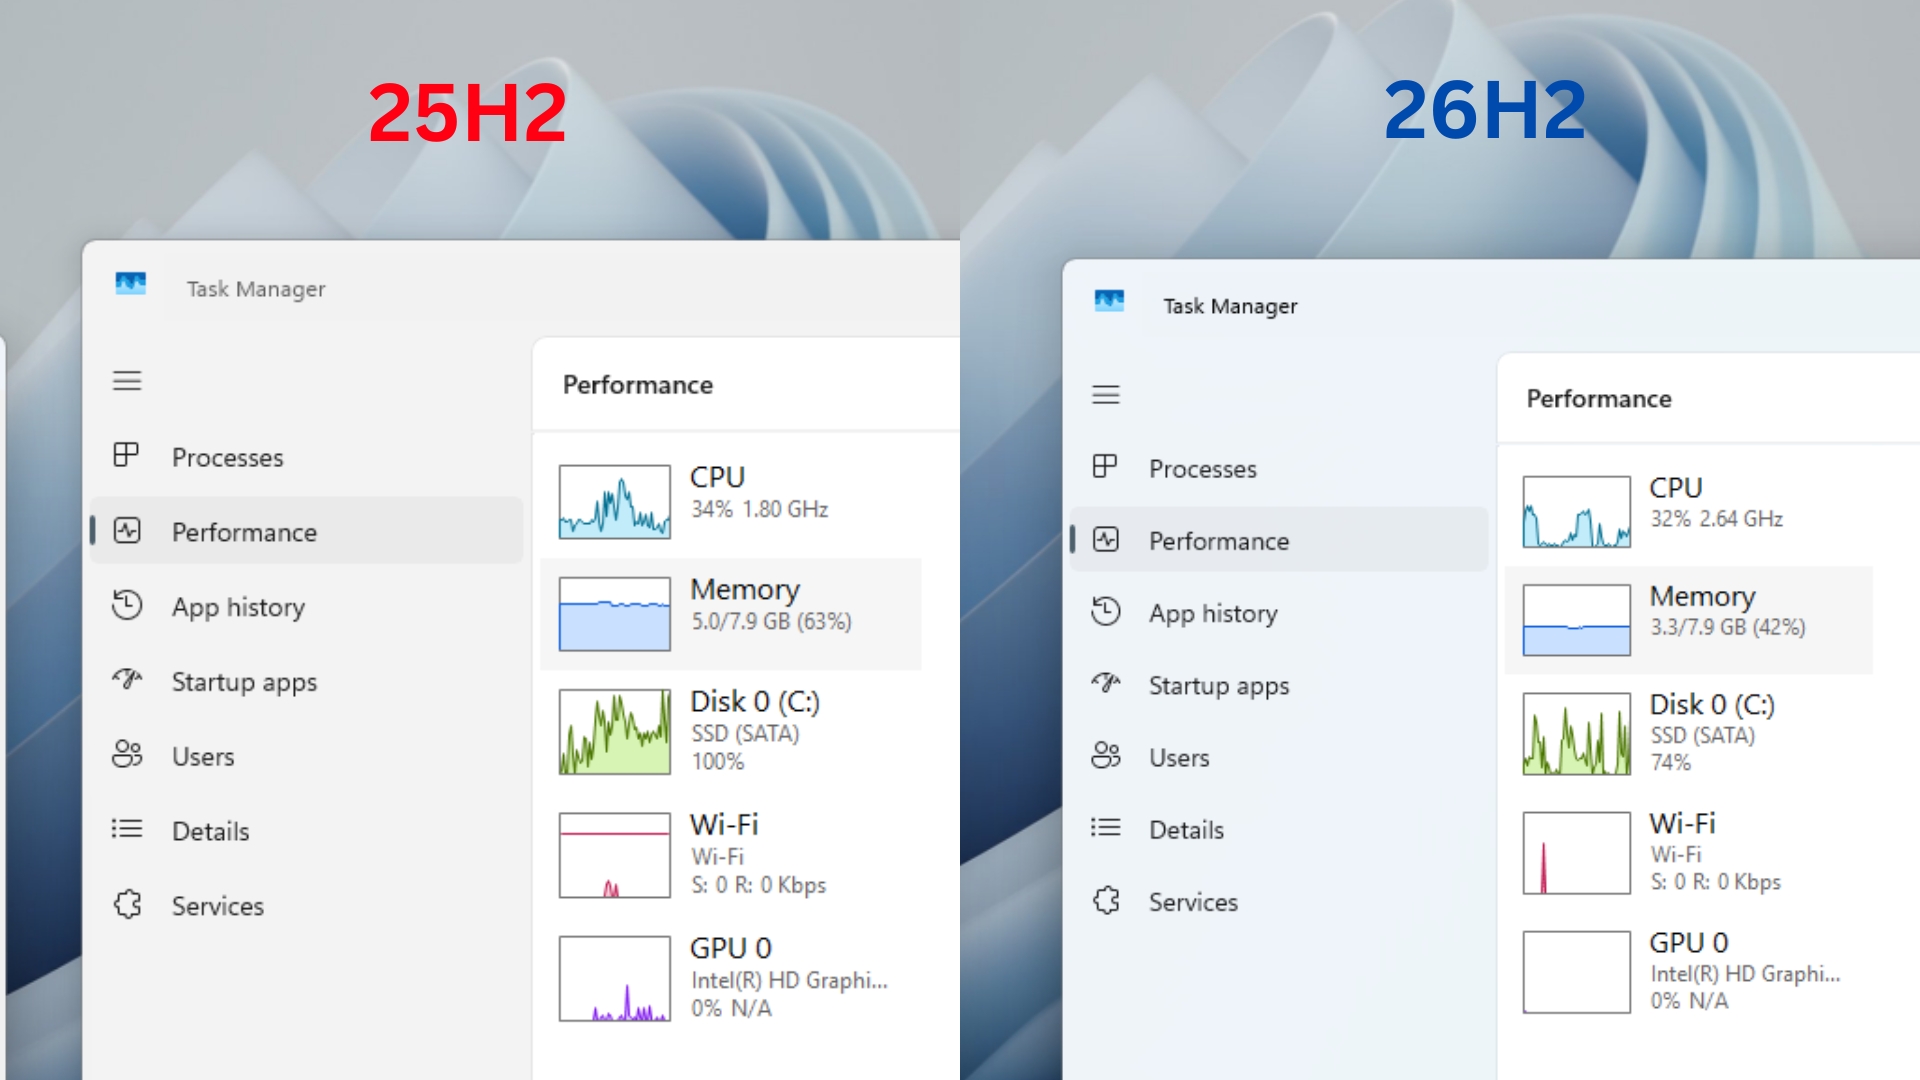This screenshot has width=1920, height=1080.
Task: Click the Performance heading in 25H2 window
Action: [638, 385]
